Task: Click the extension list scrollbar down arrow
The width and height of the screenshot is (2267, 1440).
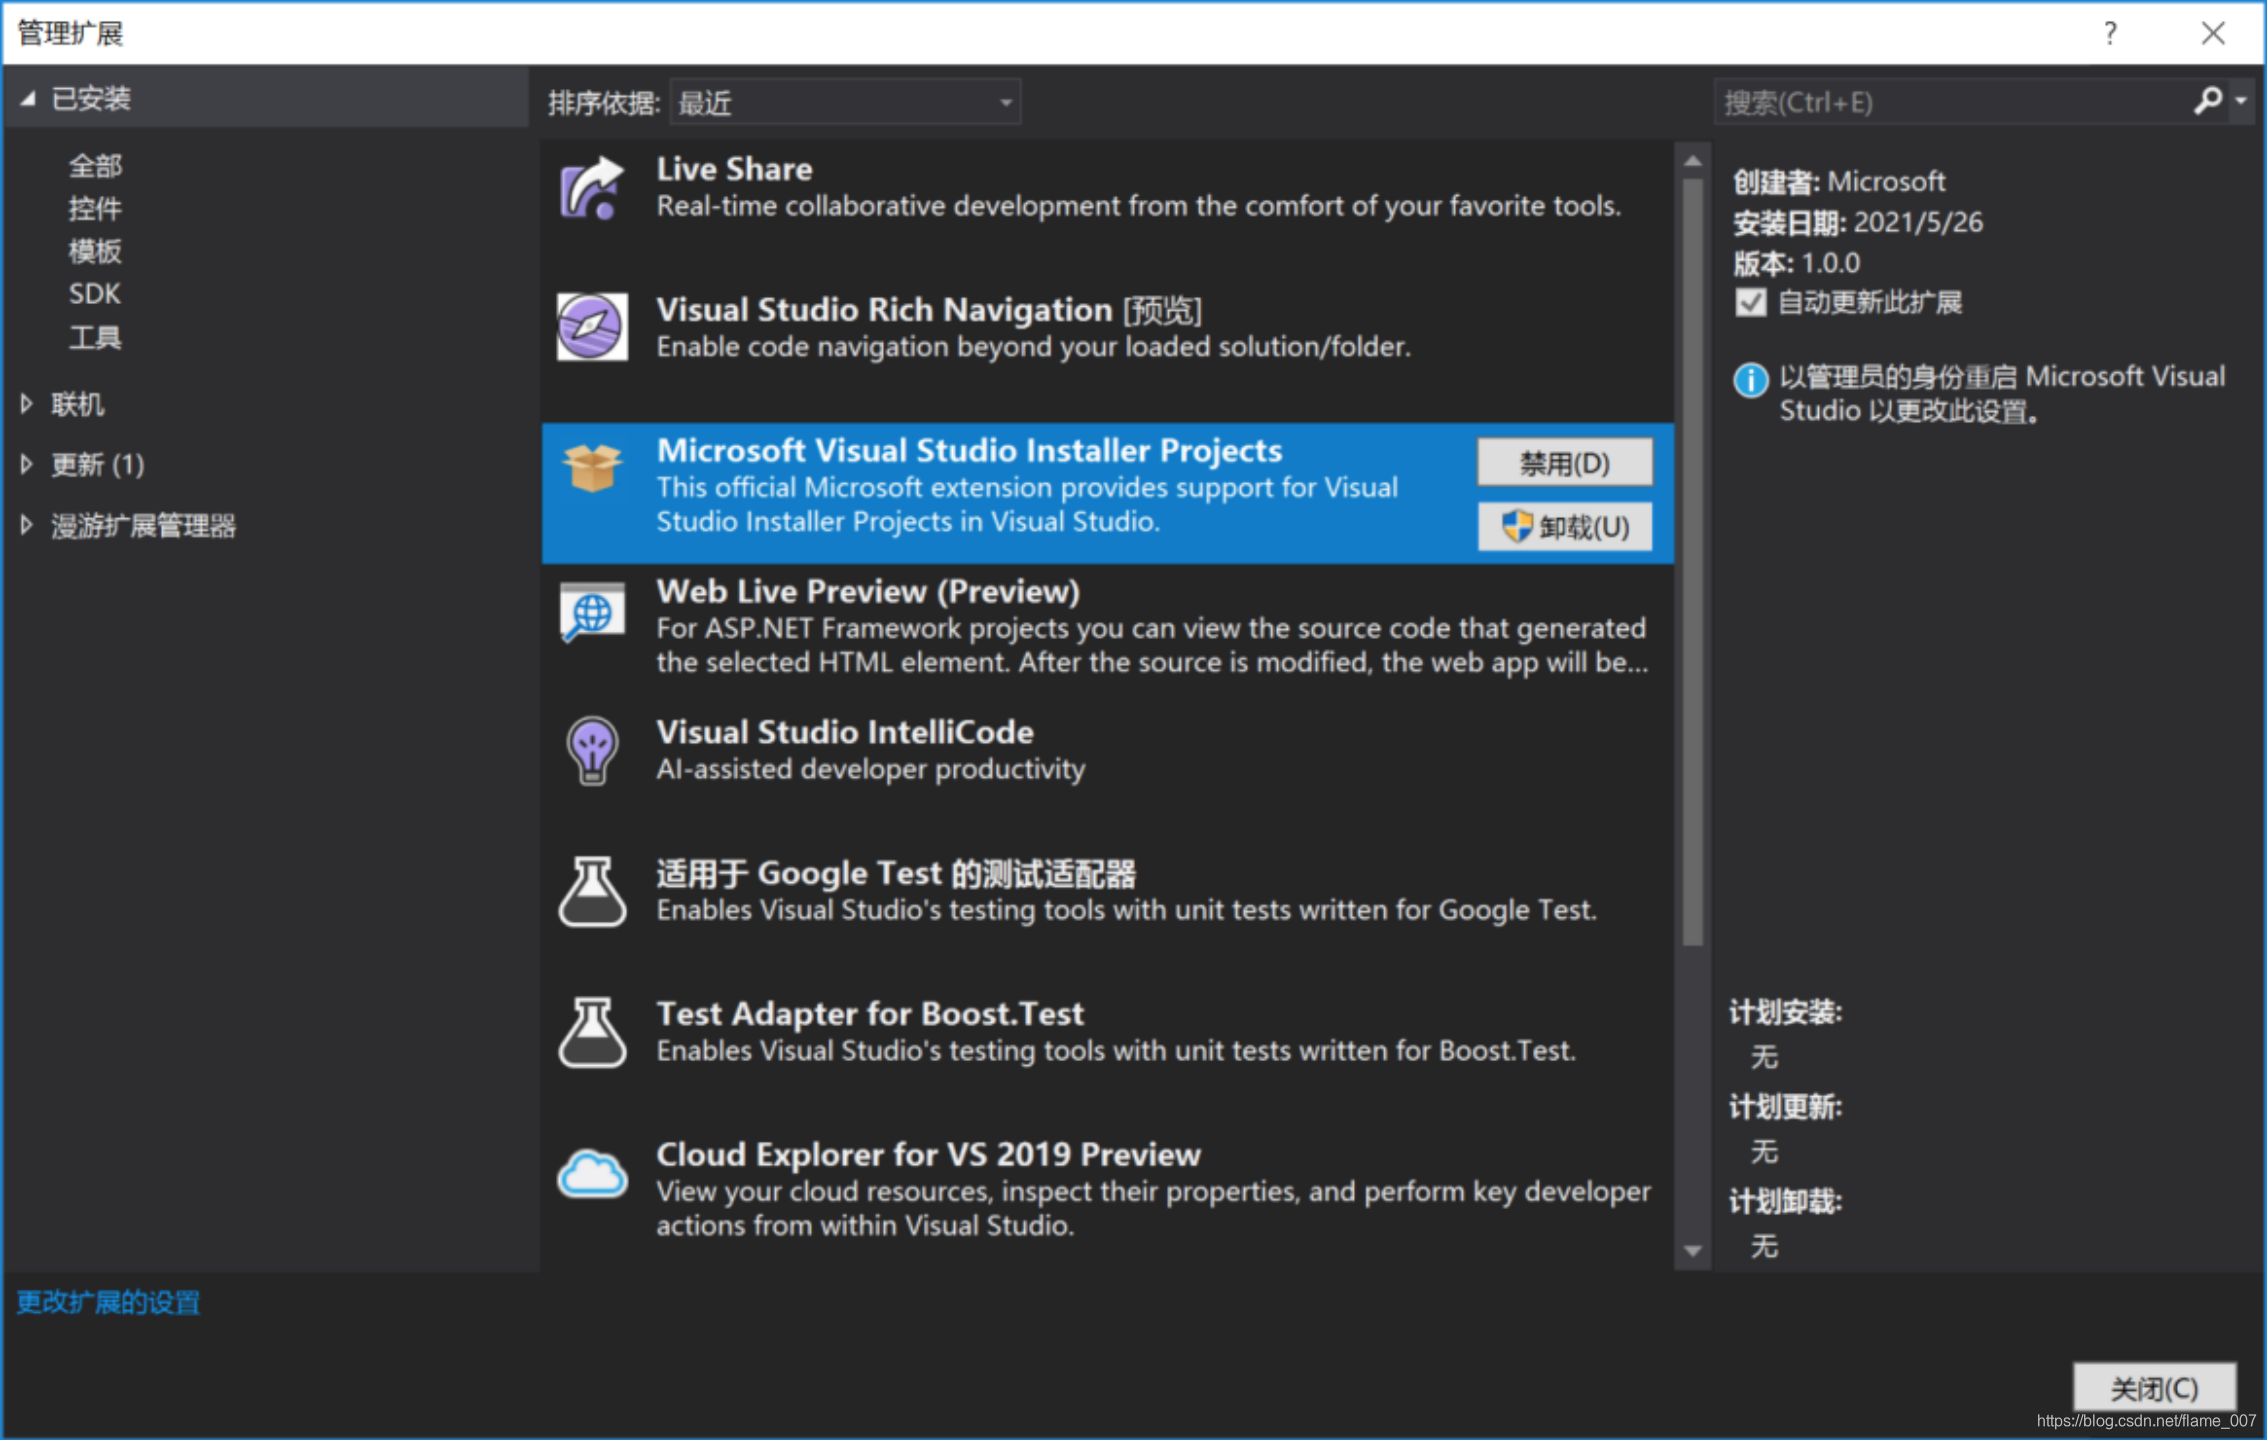Action: 1692,1250
